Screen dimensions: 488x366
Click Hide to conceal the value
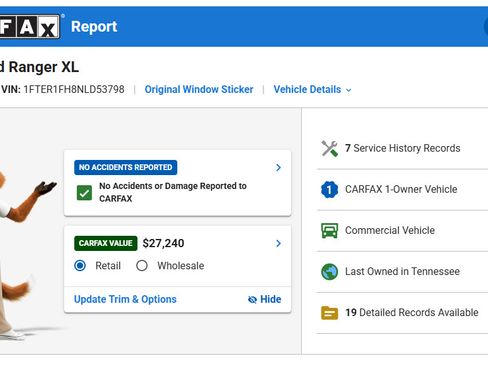(x=265, y=299)
